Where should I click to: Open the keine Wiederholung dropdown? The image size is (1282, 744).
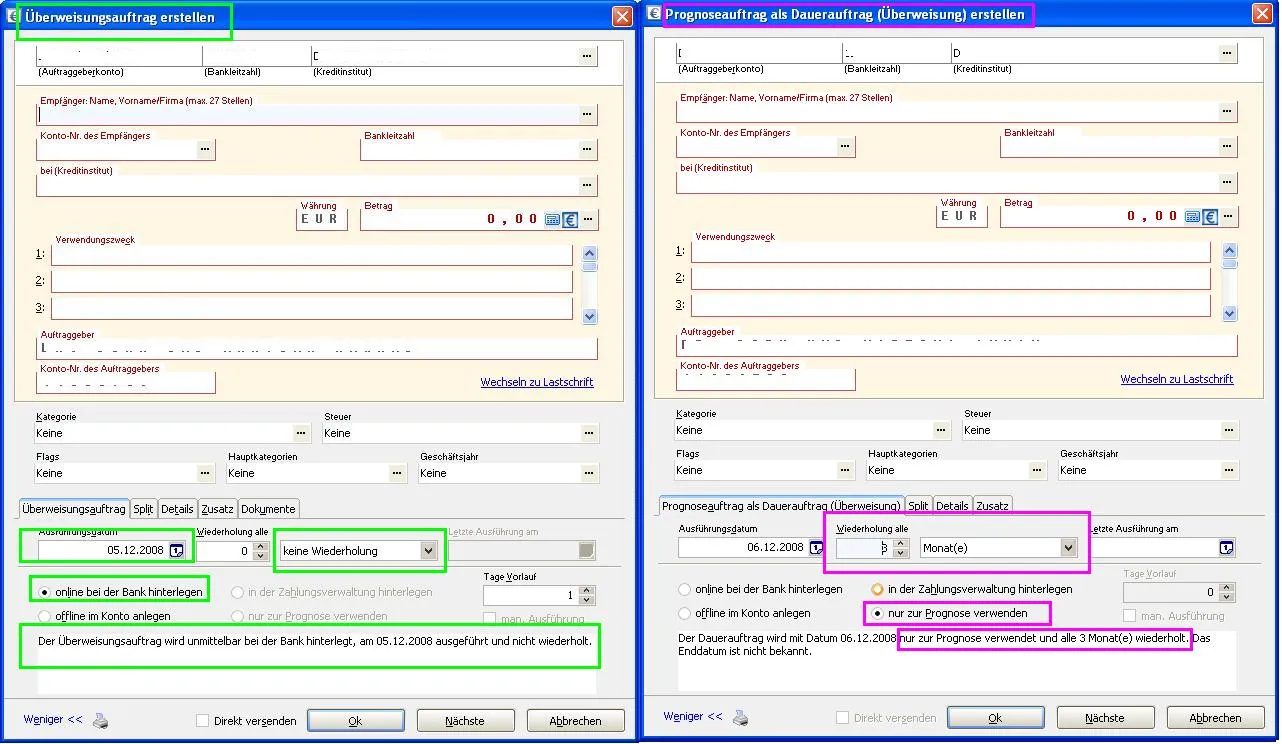[x=429, y=551]
